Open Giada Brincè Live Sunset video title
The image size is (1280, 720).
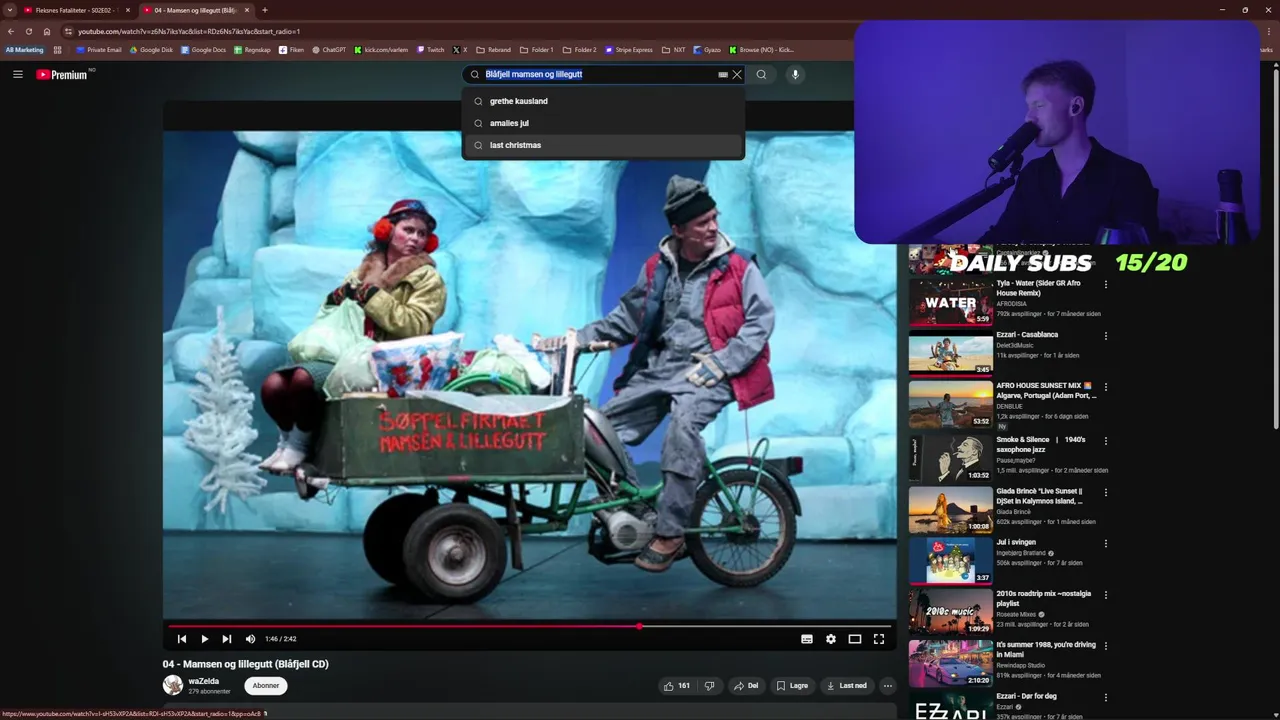[1040, 496]
